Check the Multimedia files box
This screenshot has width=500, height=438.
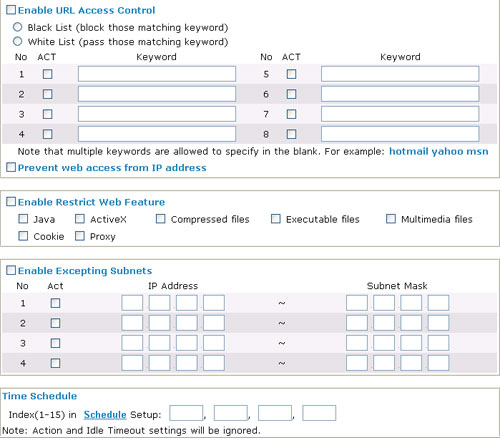(391, 219)
